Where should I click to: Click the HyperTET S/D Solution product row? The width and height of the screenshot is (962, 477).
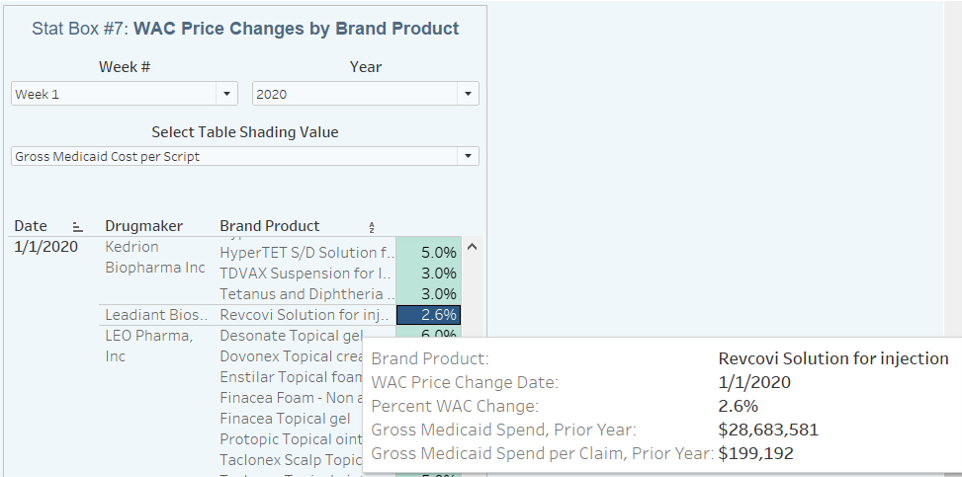[x=306, y=253]
